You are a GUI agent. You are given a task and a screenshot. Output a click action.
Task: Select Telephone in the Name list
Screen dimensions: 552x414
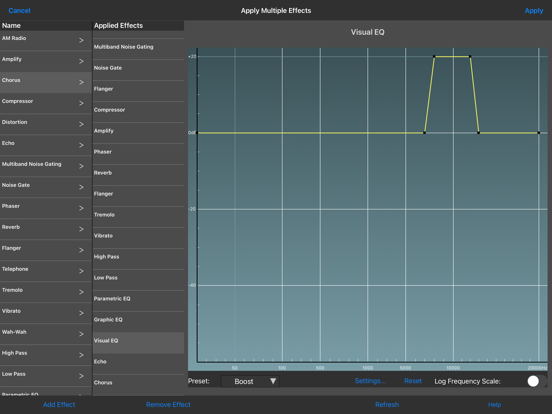(x=46, y=271)
